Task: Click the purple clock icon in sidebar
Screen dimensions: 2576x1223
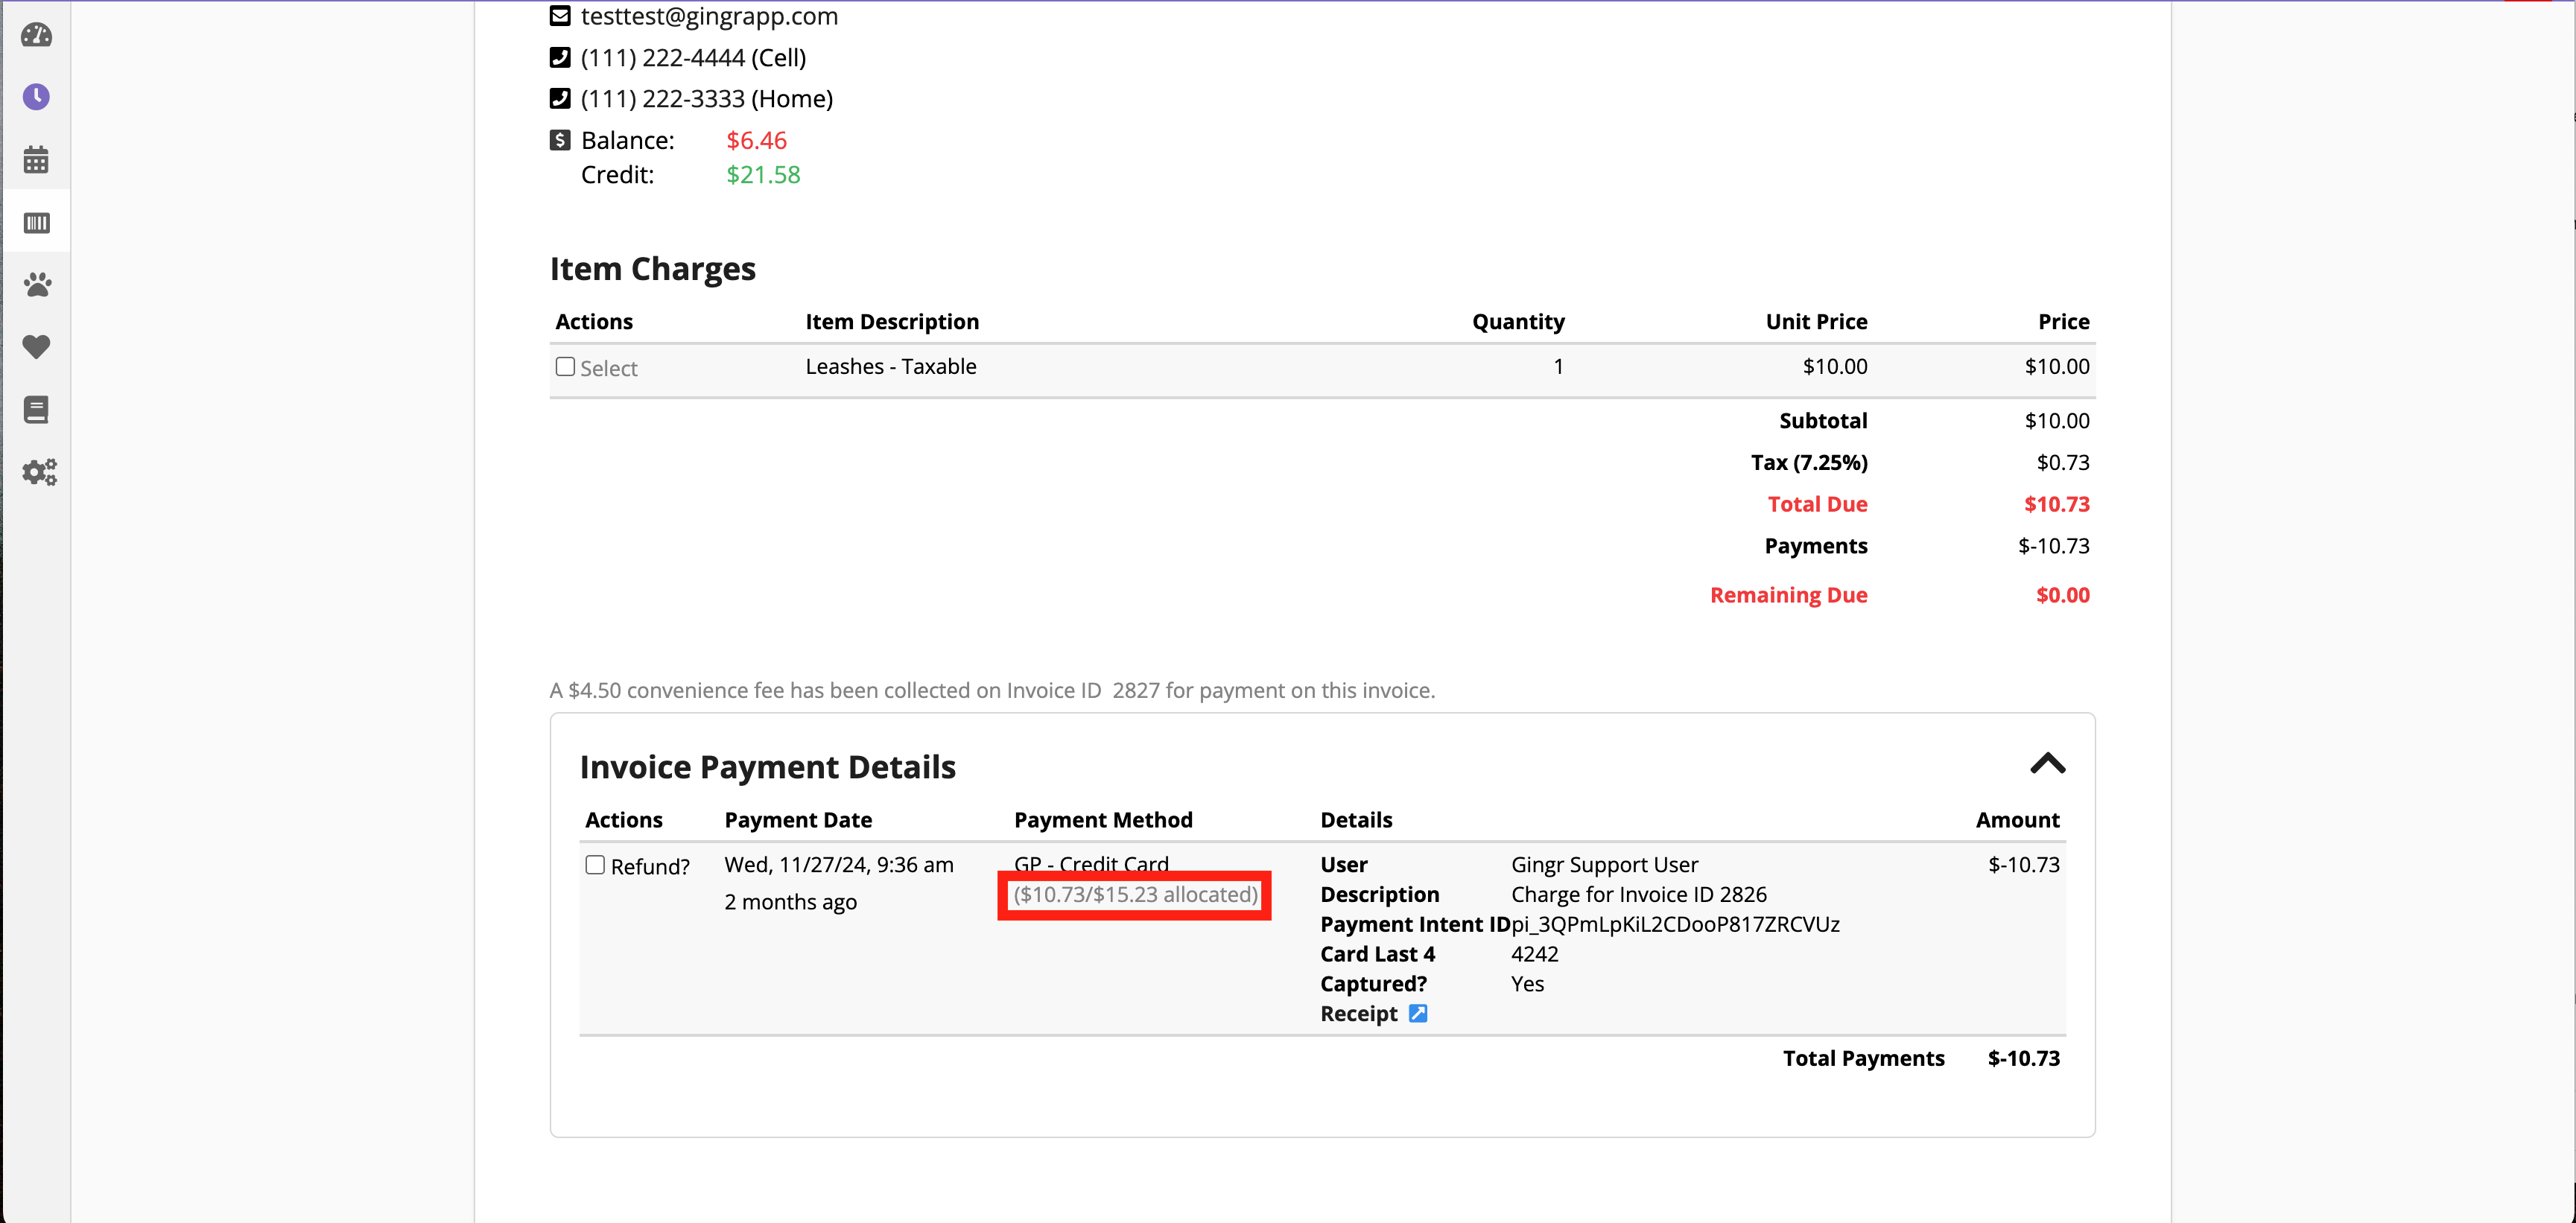Action: pyautogui.click(x=37, y=97)
